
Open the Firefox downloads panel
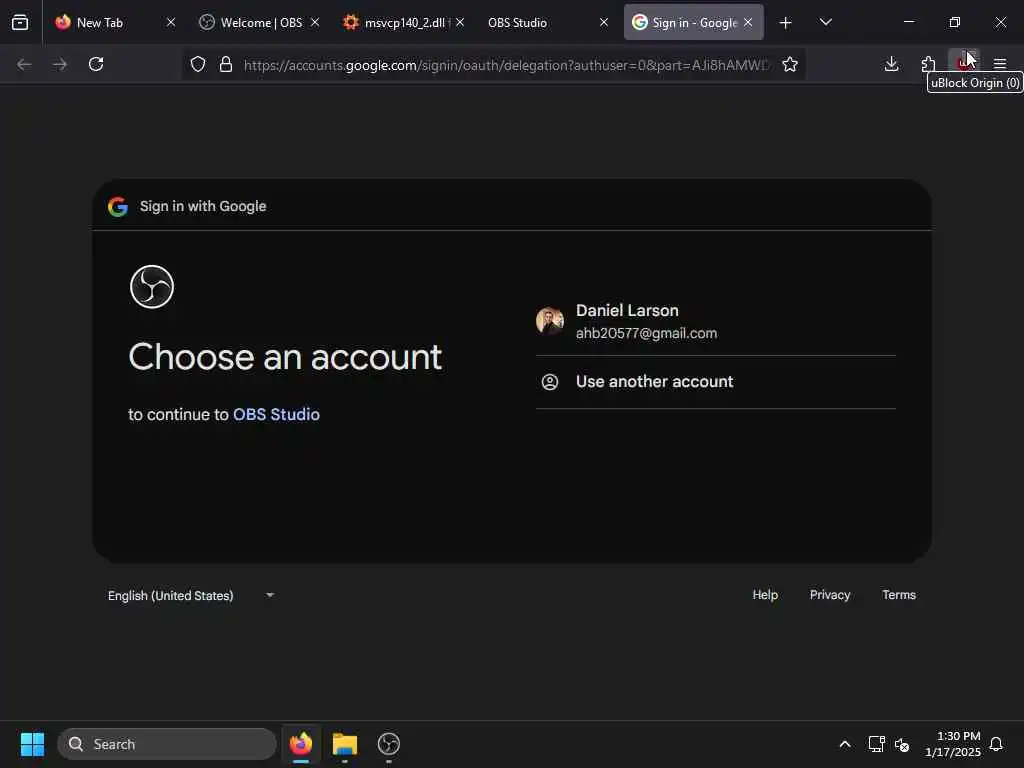[891, 64]
